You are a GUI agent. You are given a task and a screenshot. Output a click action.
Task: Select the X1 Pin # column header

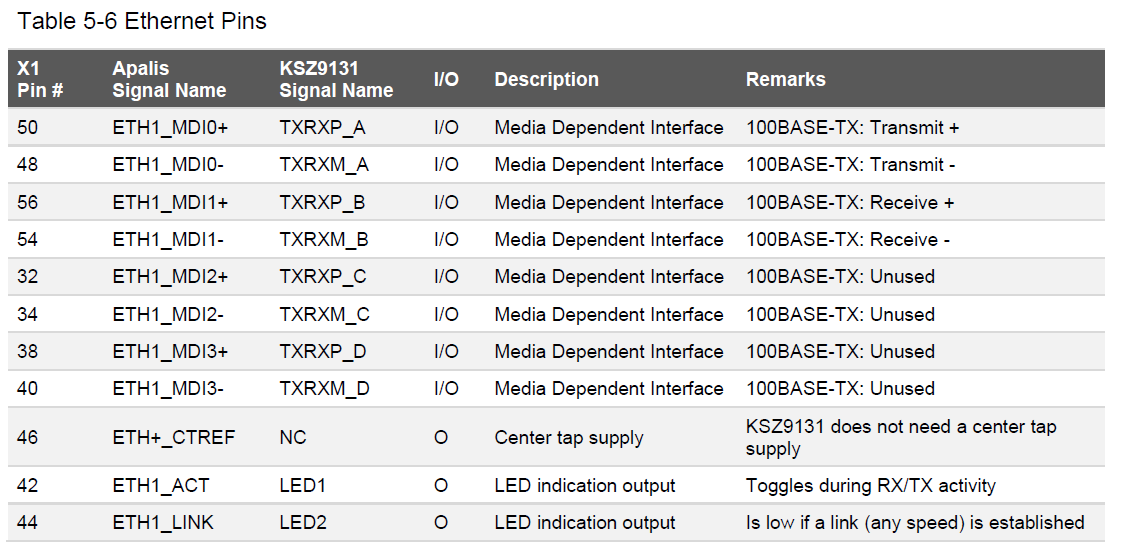[40, 80]
